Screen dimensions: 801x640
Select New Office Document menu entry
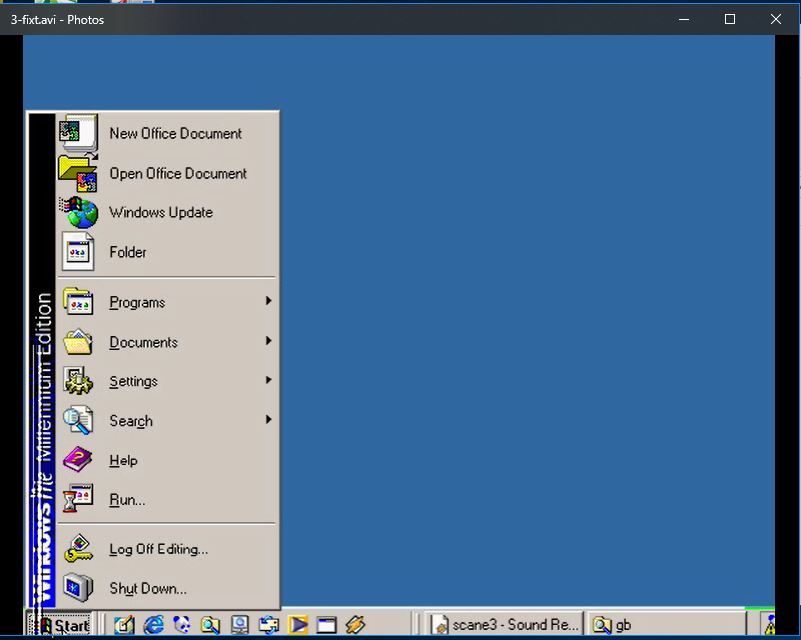pos(167,133)
